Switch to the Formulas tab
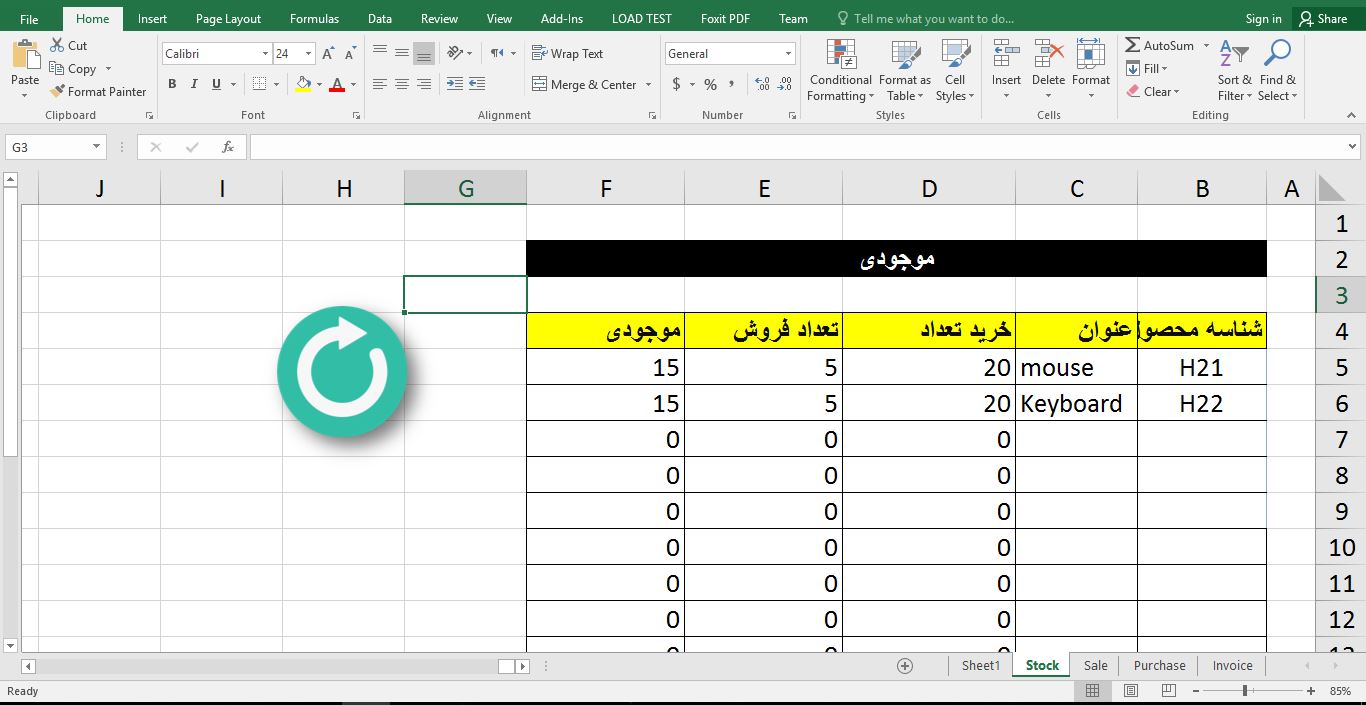The height and width of the screenshot is (705, 1366). click(x=314, y=19)
